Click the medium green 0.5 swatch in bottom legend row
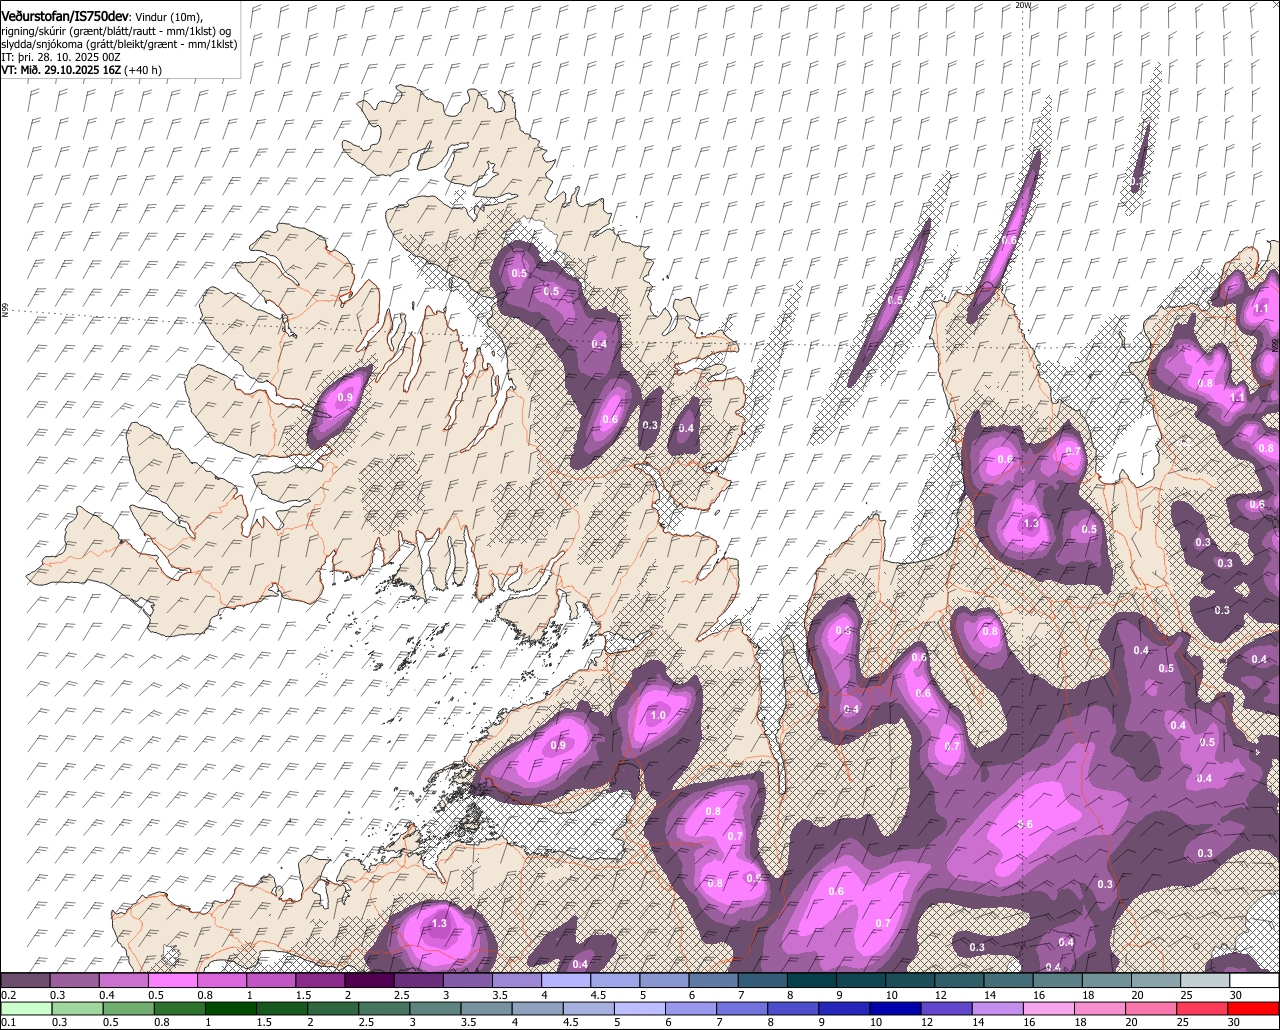The width and height of the screenshot is (1280, 1030). (128, 1008)
